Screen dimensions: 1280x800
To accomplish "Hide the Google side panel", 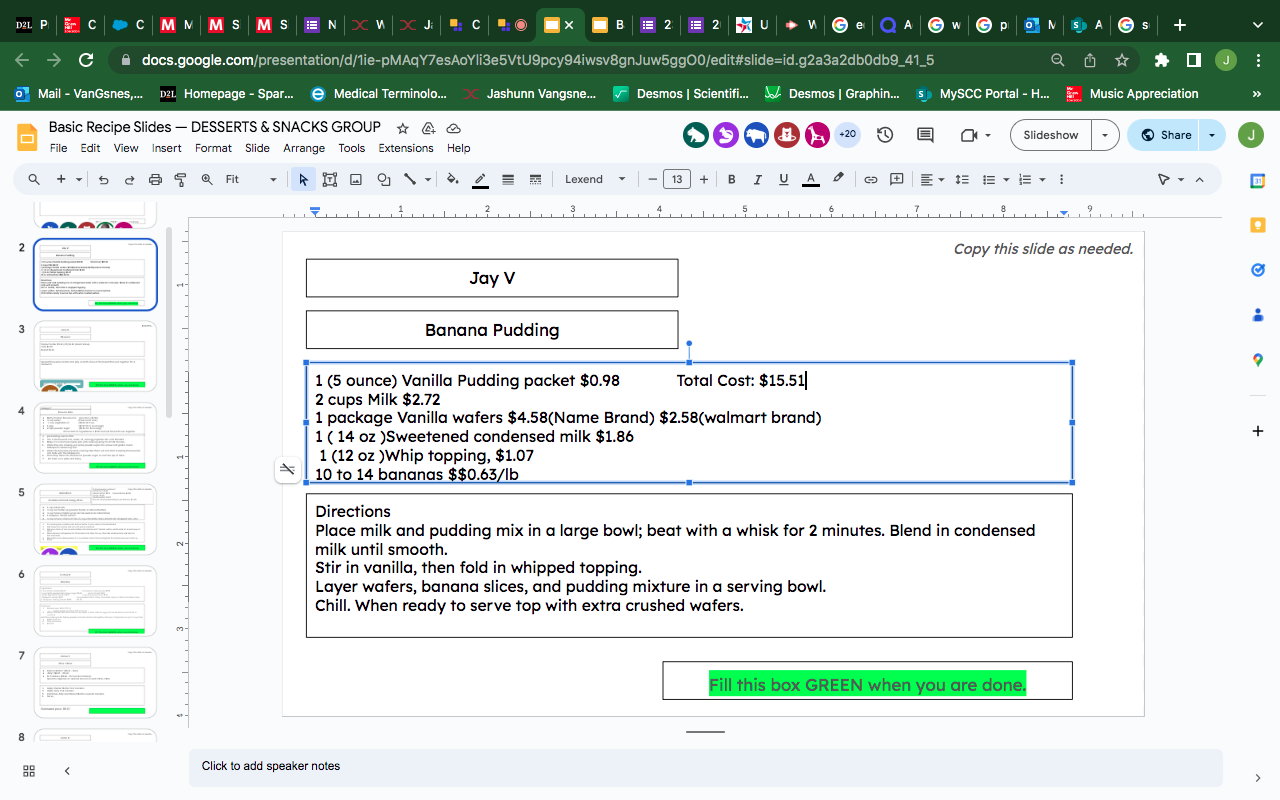I will [1258, 777].
